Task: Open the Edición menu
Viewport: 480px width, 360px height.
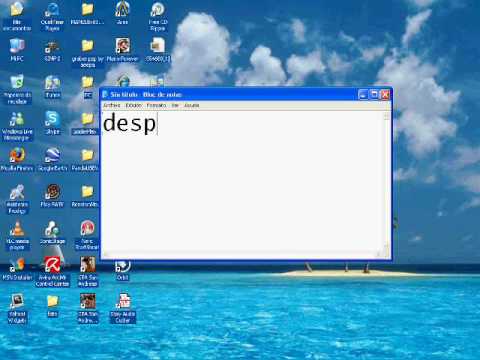Action: click(x=134, y=105)
